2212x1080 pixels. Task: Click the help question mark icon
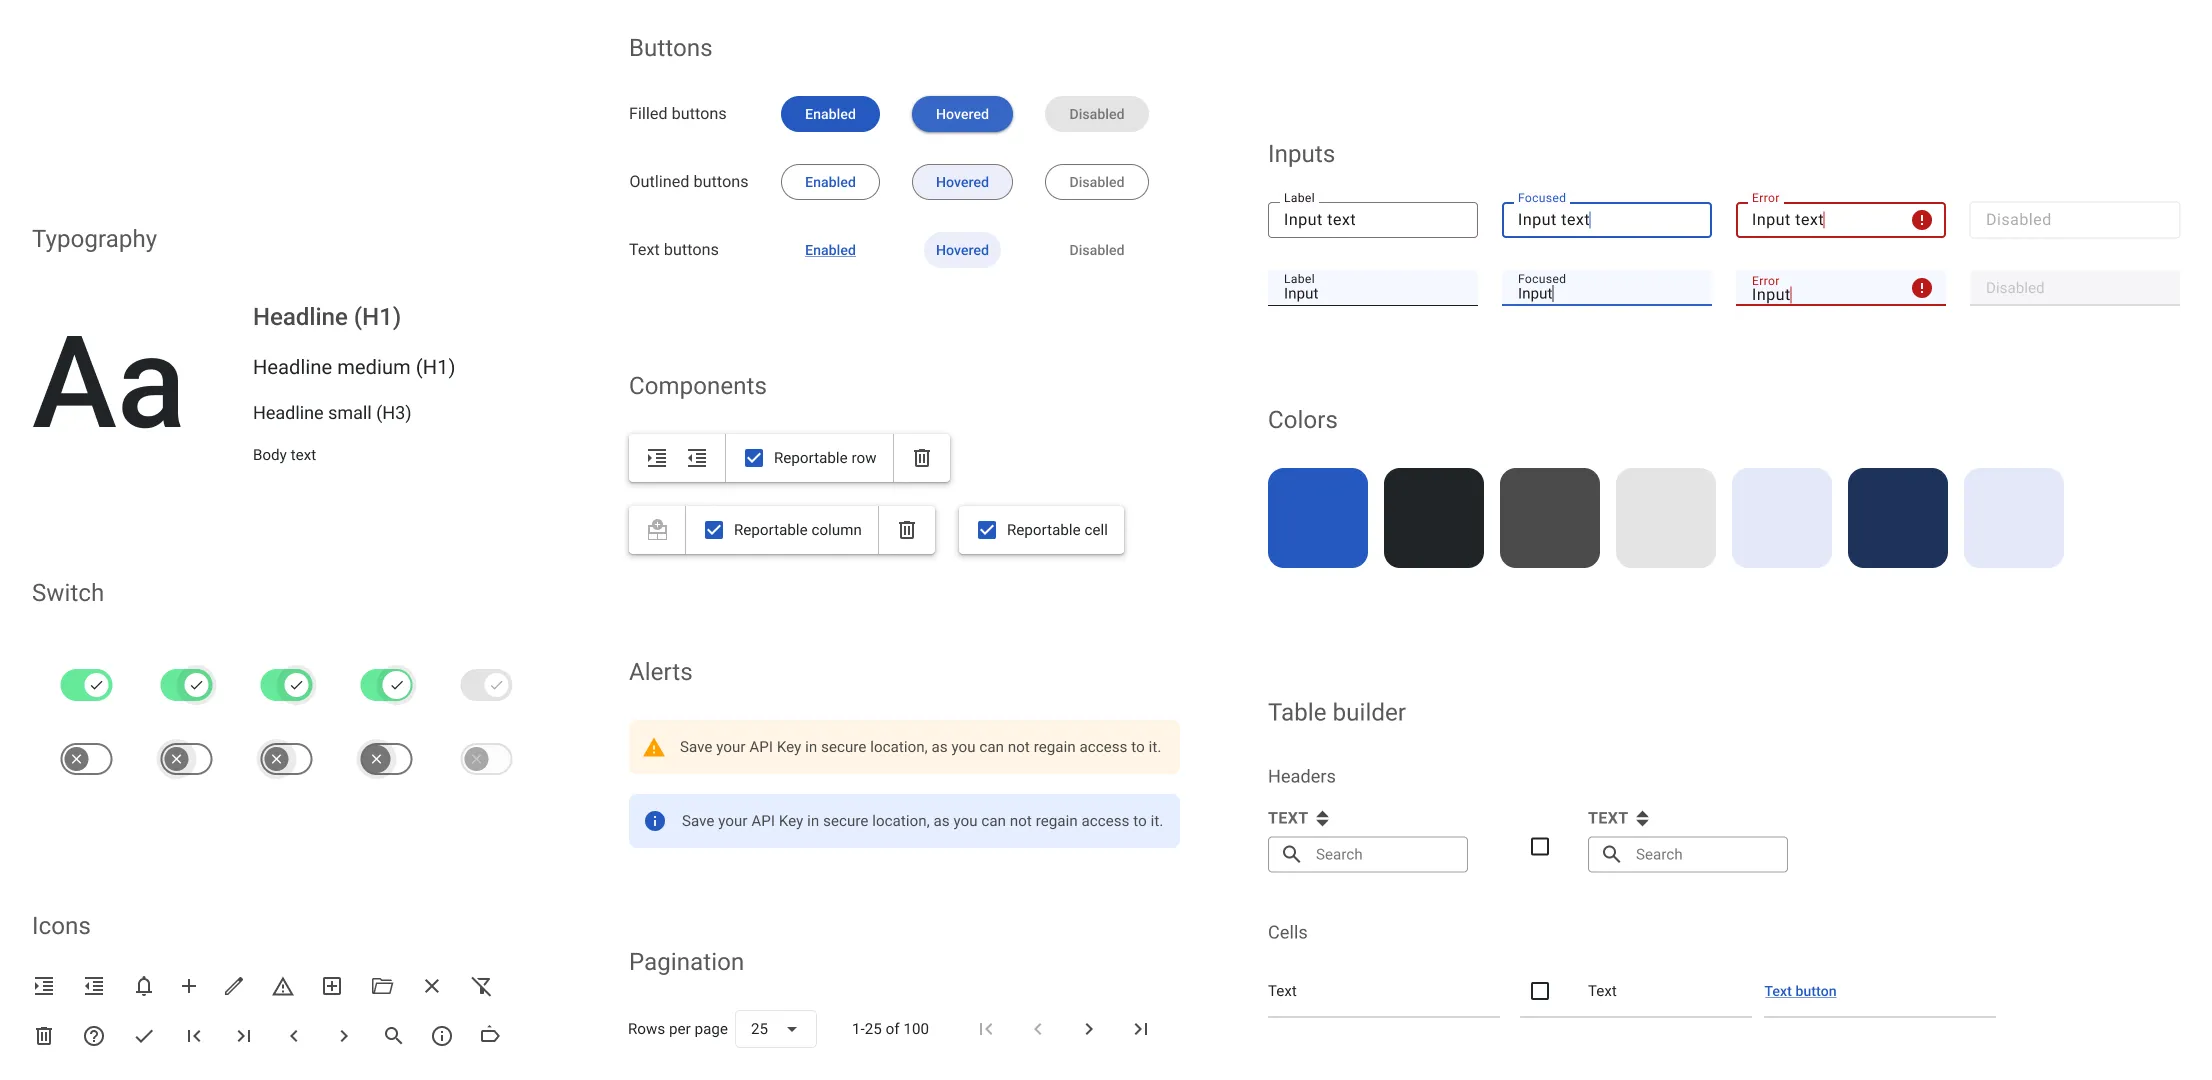[x=94, y=1036]
